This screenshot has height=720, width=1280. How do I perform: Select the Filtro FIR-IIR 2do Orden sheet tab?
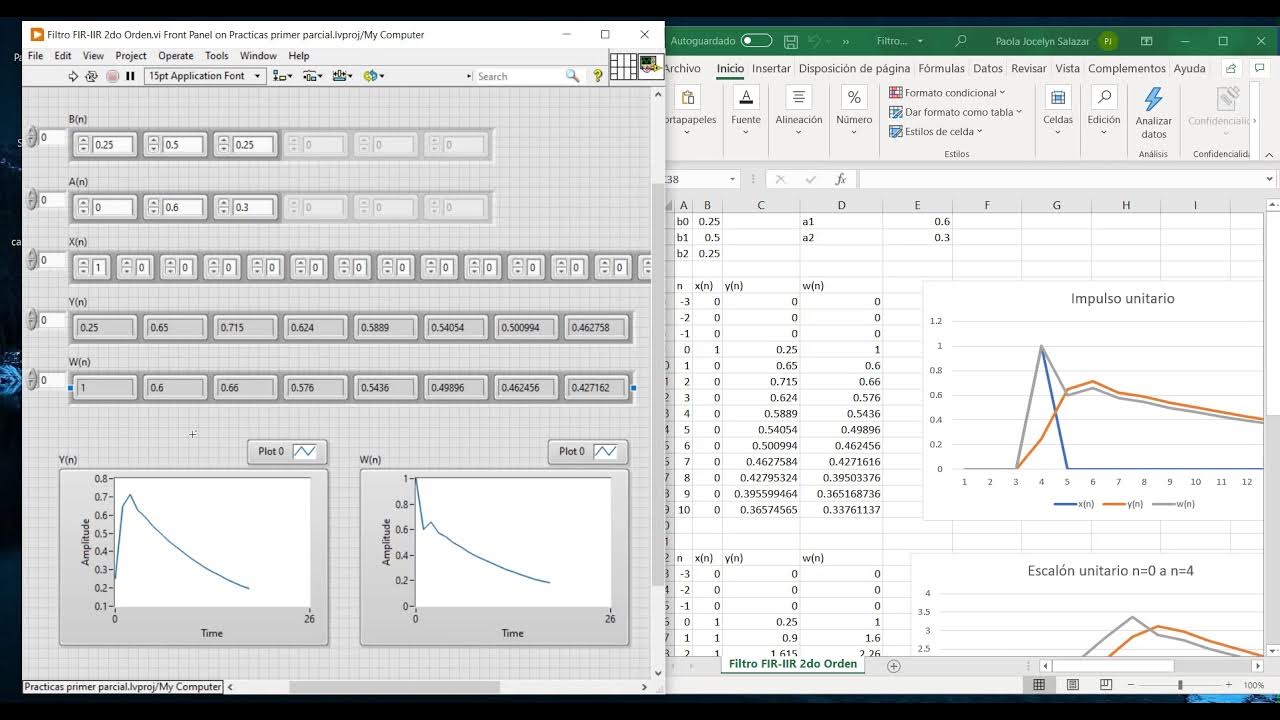pyautogui.click(x=793, y=664)
